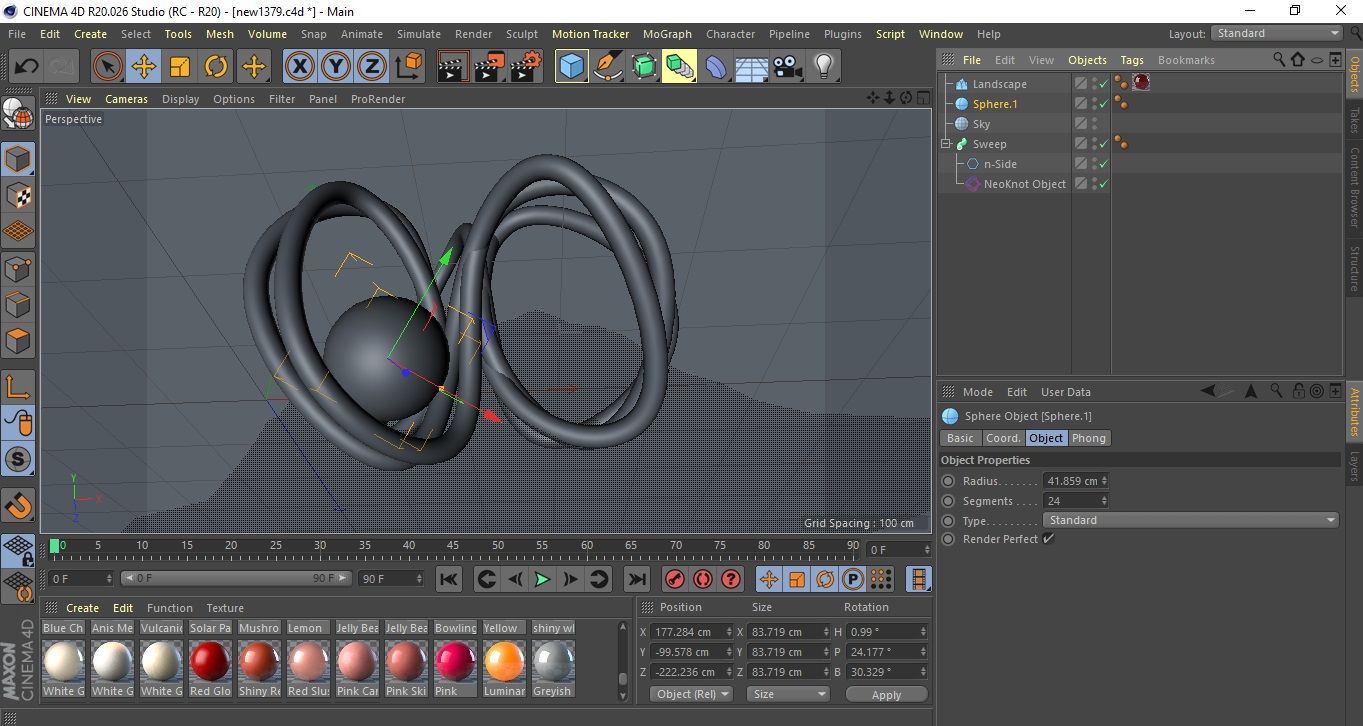Go to end of timeline
The image size is (1363, 726).
(x=636, y=579)
